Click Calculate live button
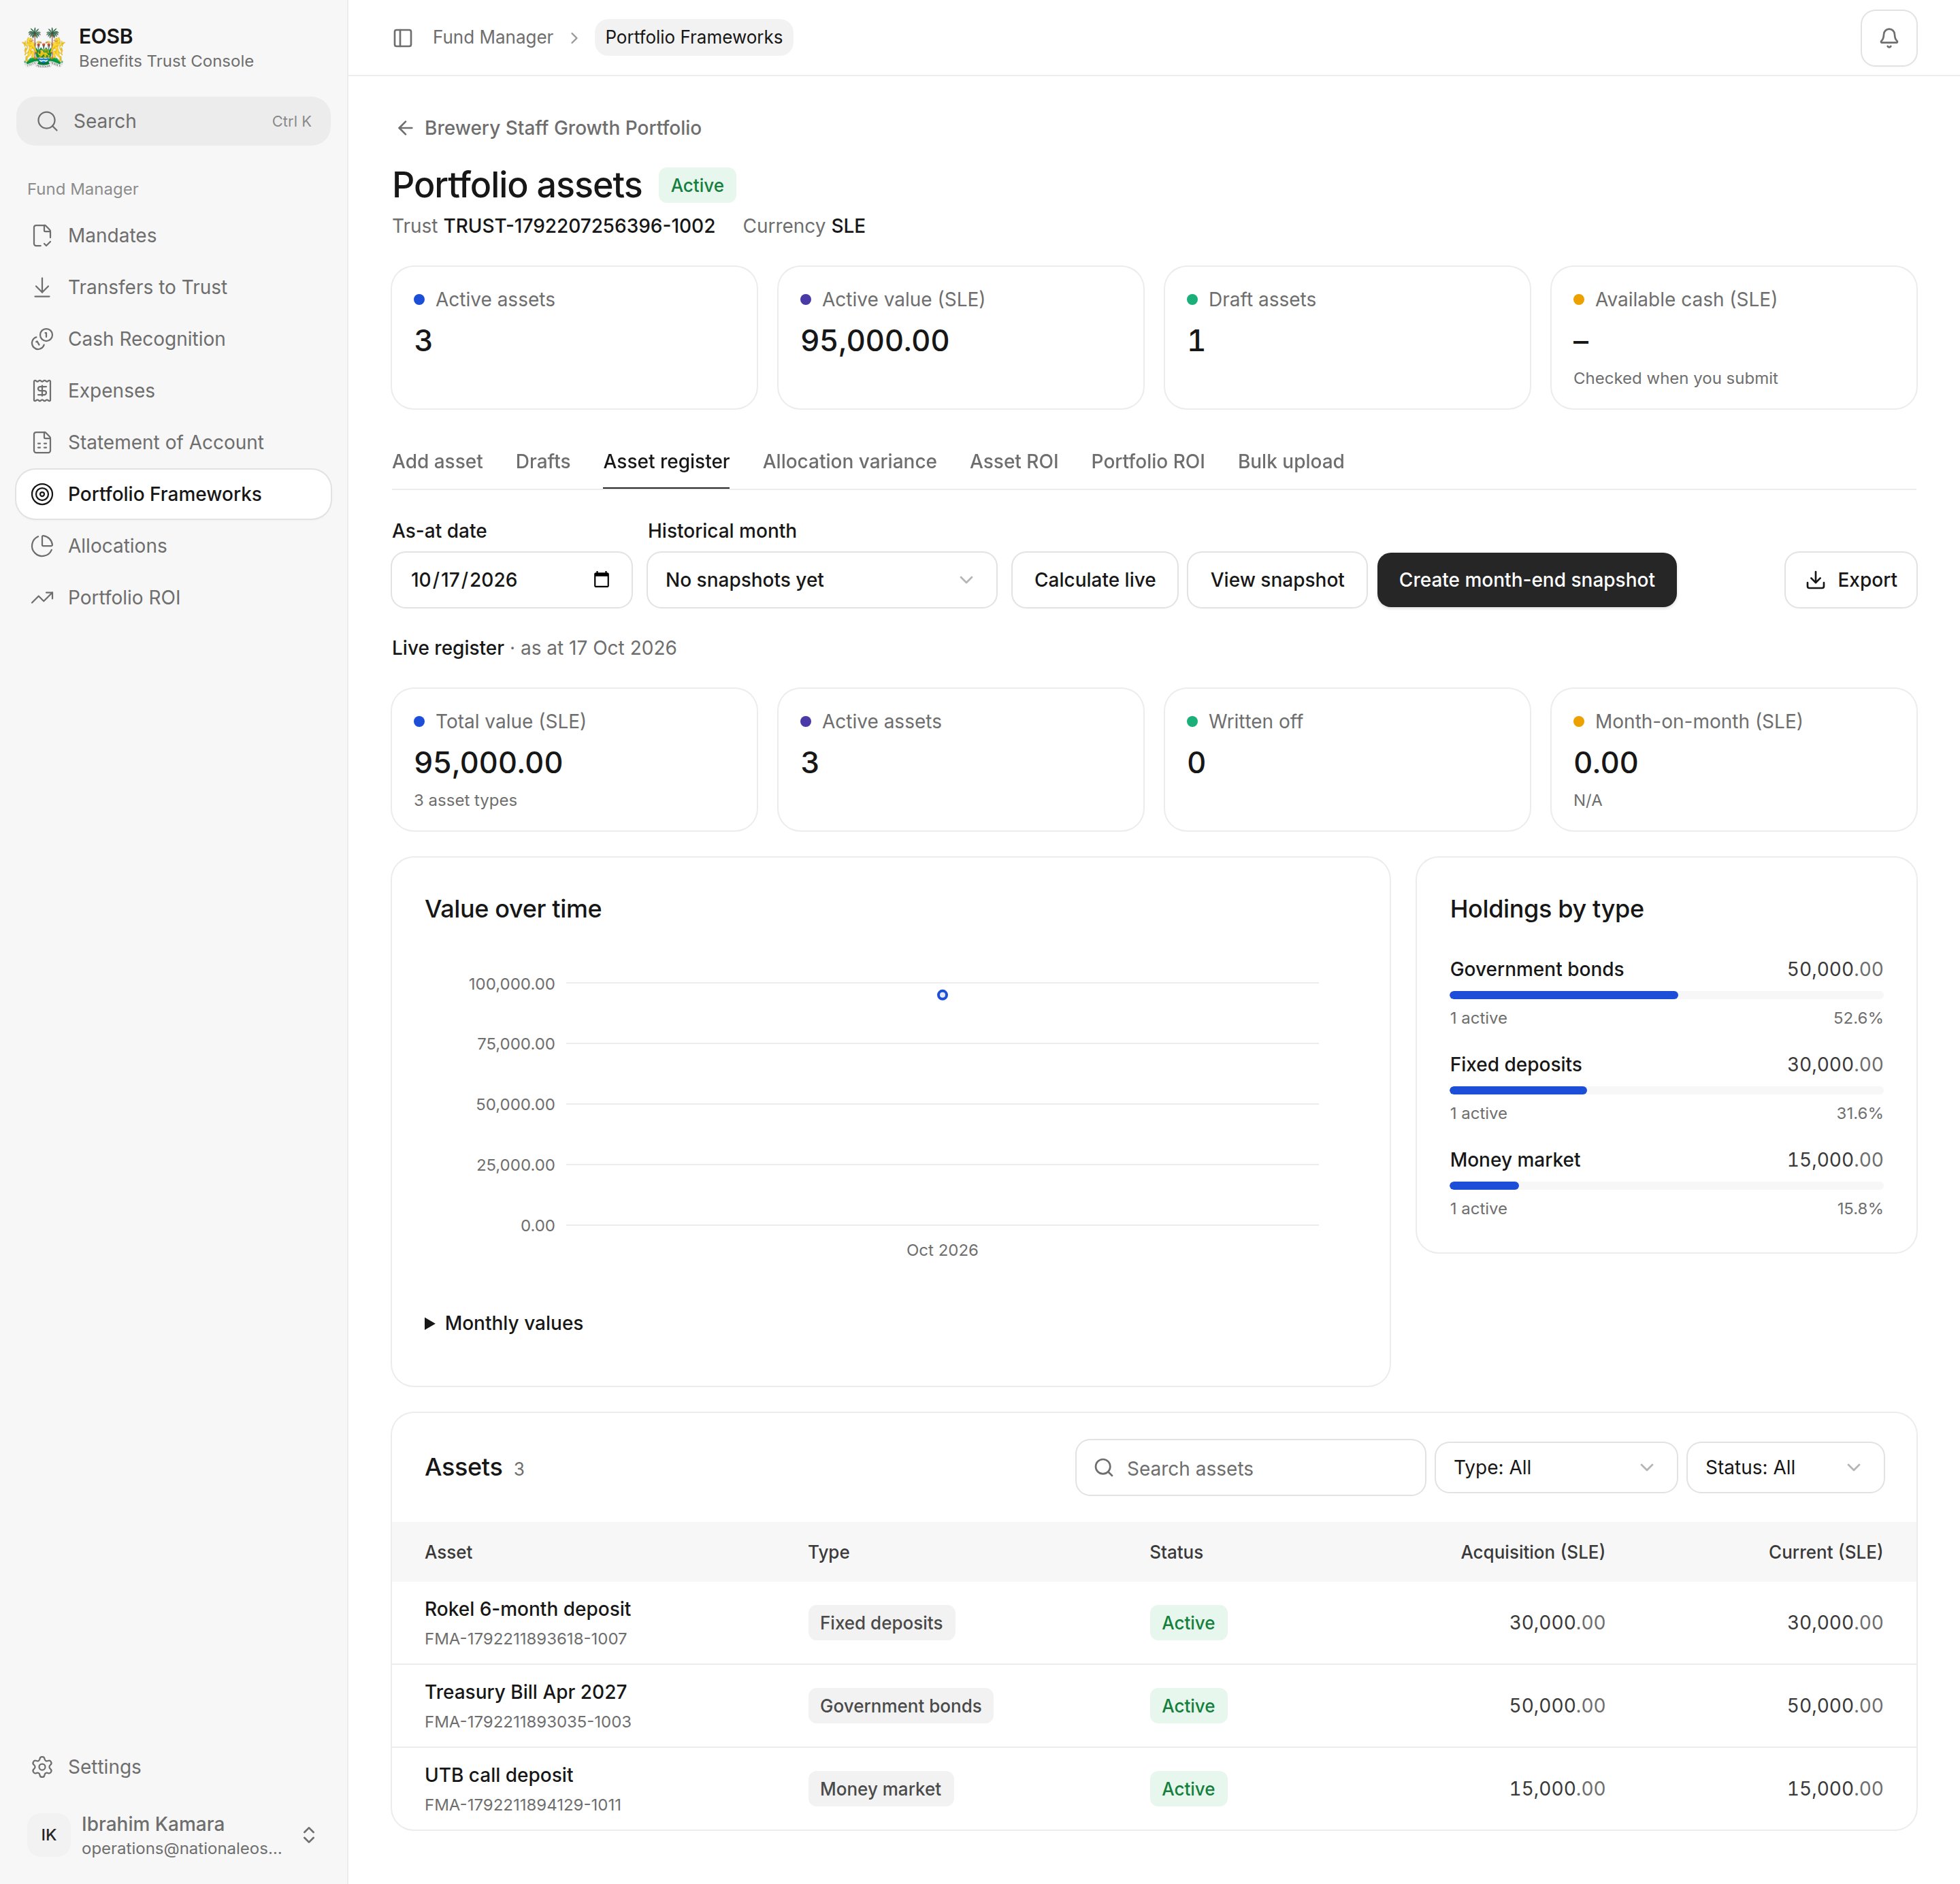Screen dimensions: 1960x1884 (x=1094, y=580)
